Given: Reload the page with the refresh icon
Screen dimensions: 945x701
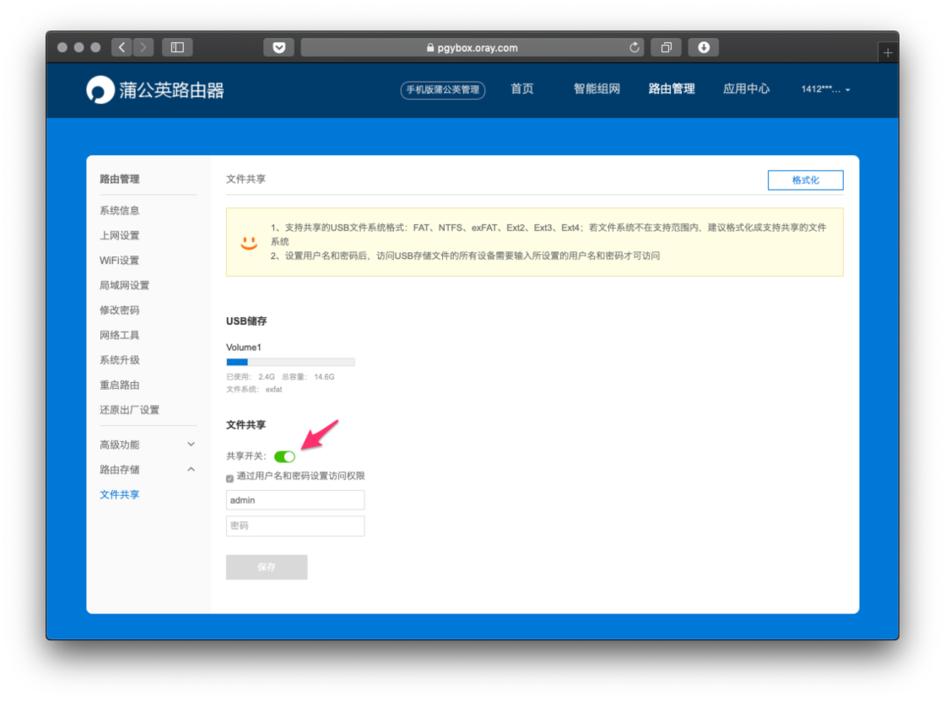Looking at the screenshot, I should point(634,47).
